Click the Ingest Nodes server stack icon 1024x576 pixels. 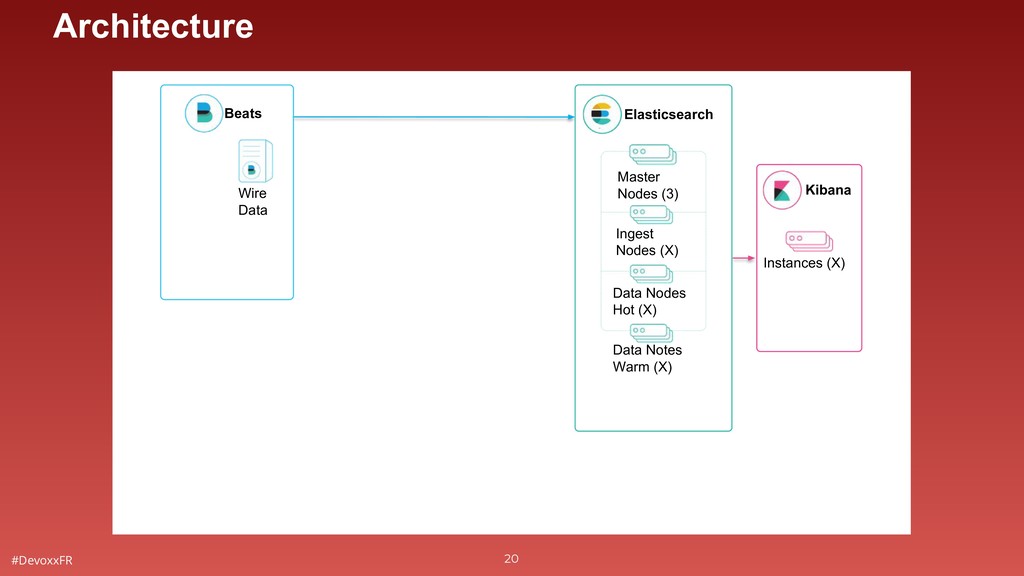[651, 215]
